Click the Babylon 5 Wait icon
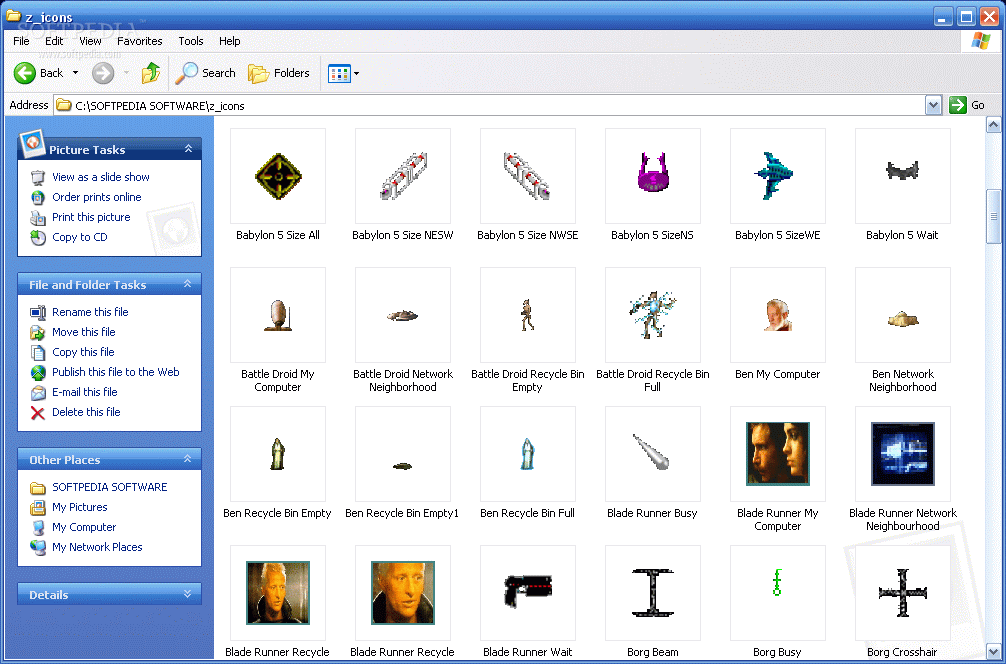This screenshot has height=664, width=1006. point(902,177)
